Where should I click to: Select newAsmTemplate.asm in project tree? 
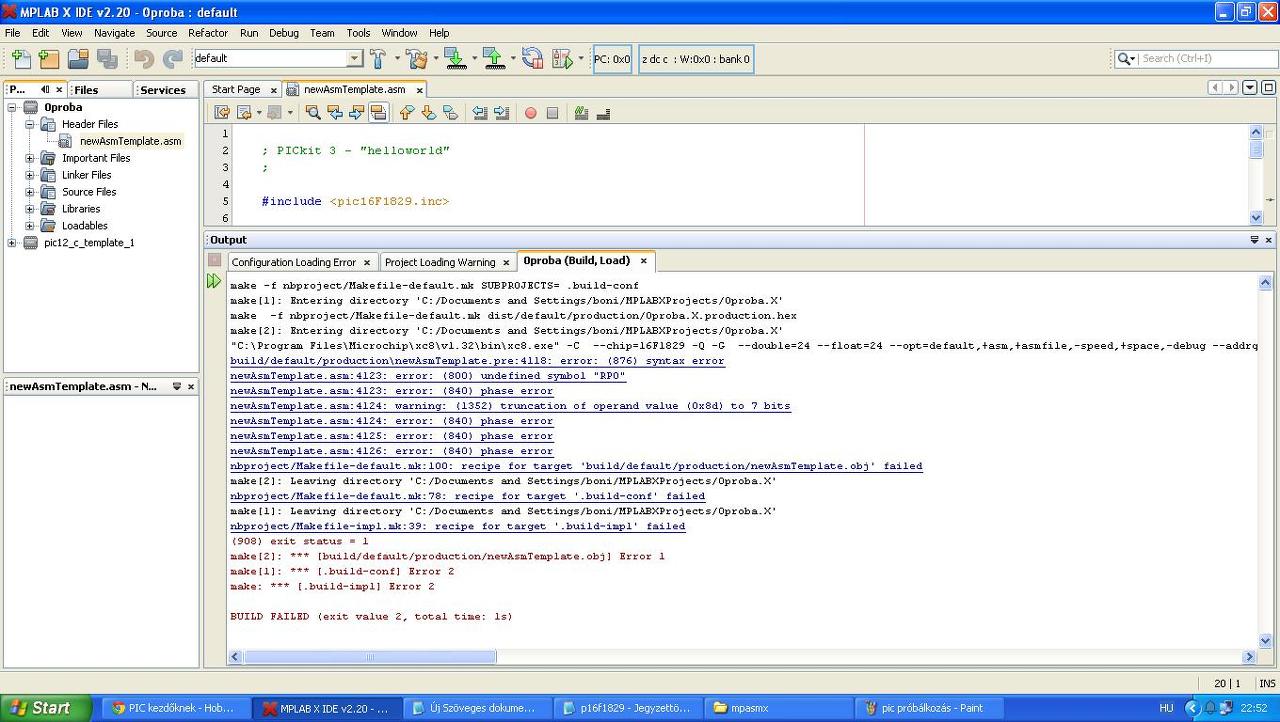[131, 141]
